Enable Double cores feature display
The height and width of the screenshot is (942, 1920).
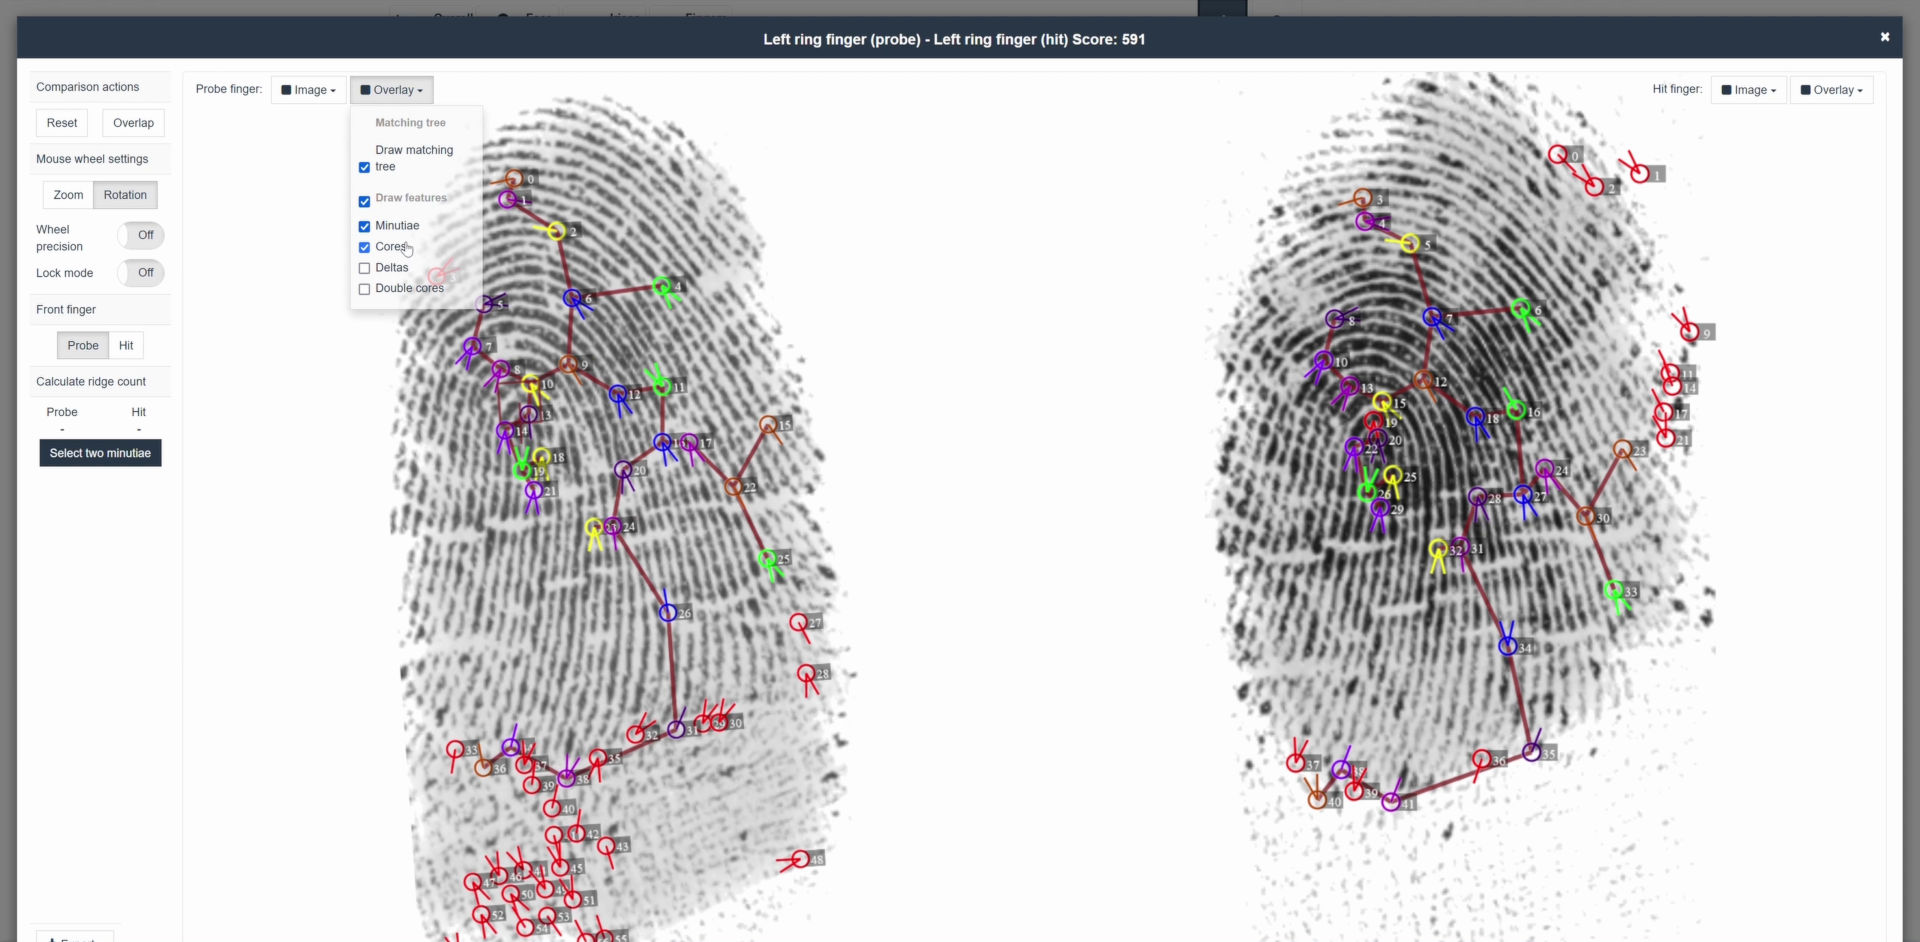(365, 289)
